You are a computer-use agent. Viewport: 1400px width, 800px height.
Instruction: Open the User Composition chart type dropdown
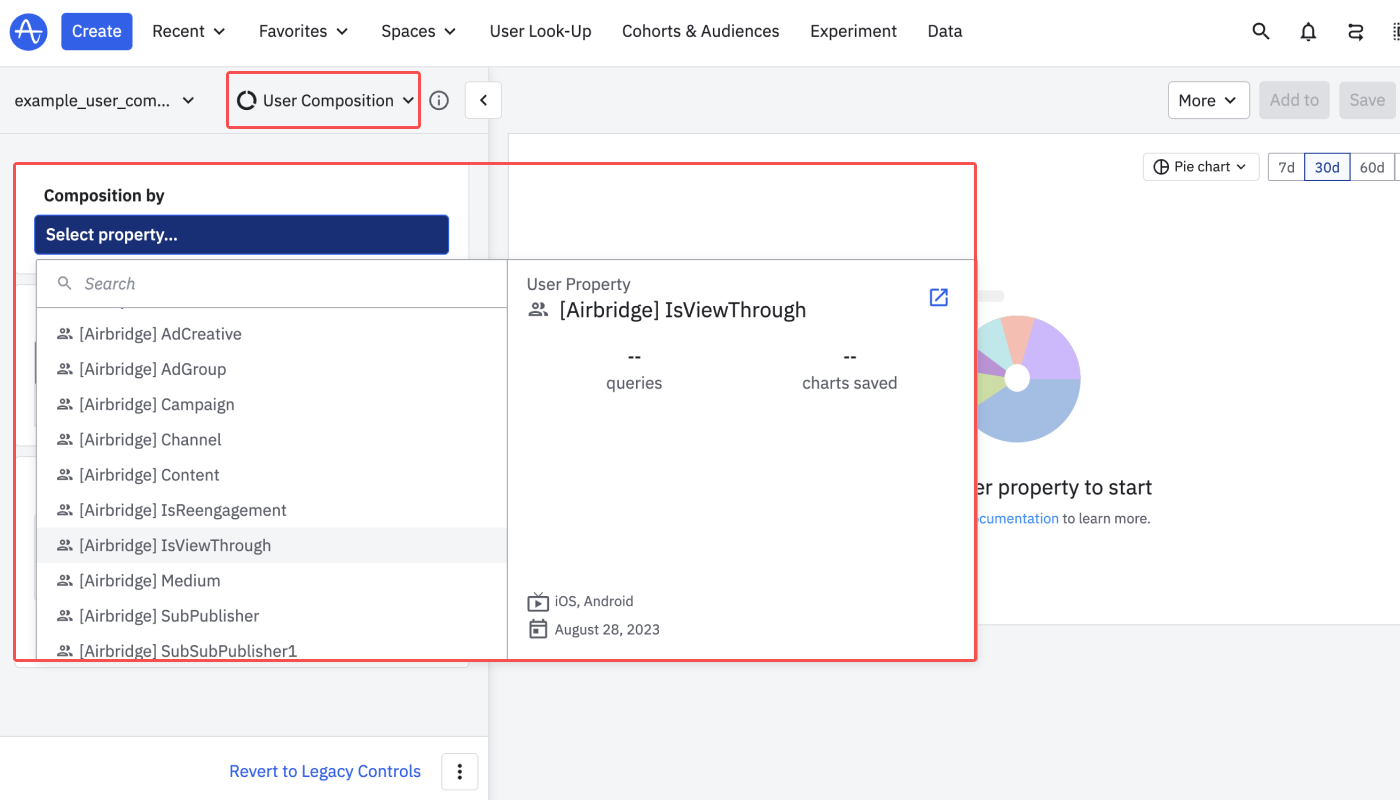click(x=324, y=100)
